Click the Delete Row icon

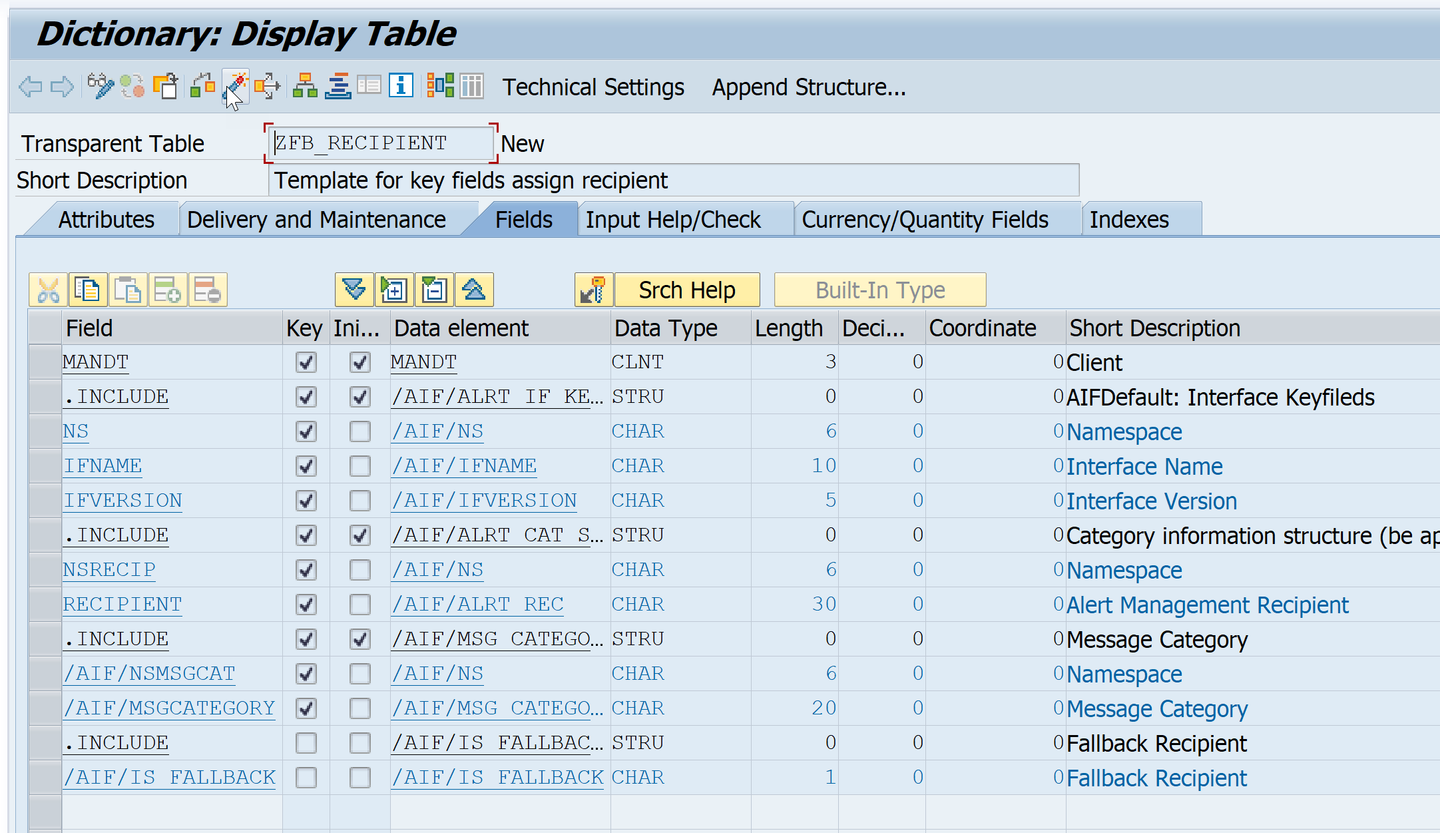[x=208, y=290]
